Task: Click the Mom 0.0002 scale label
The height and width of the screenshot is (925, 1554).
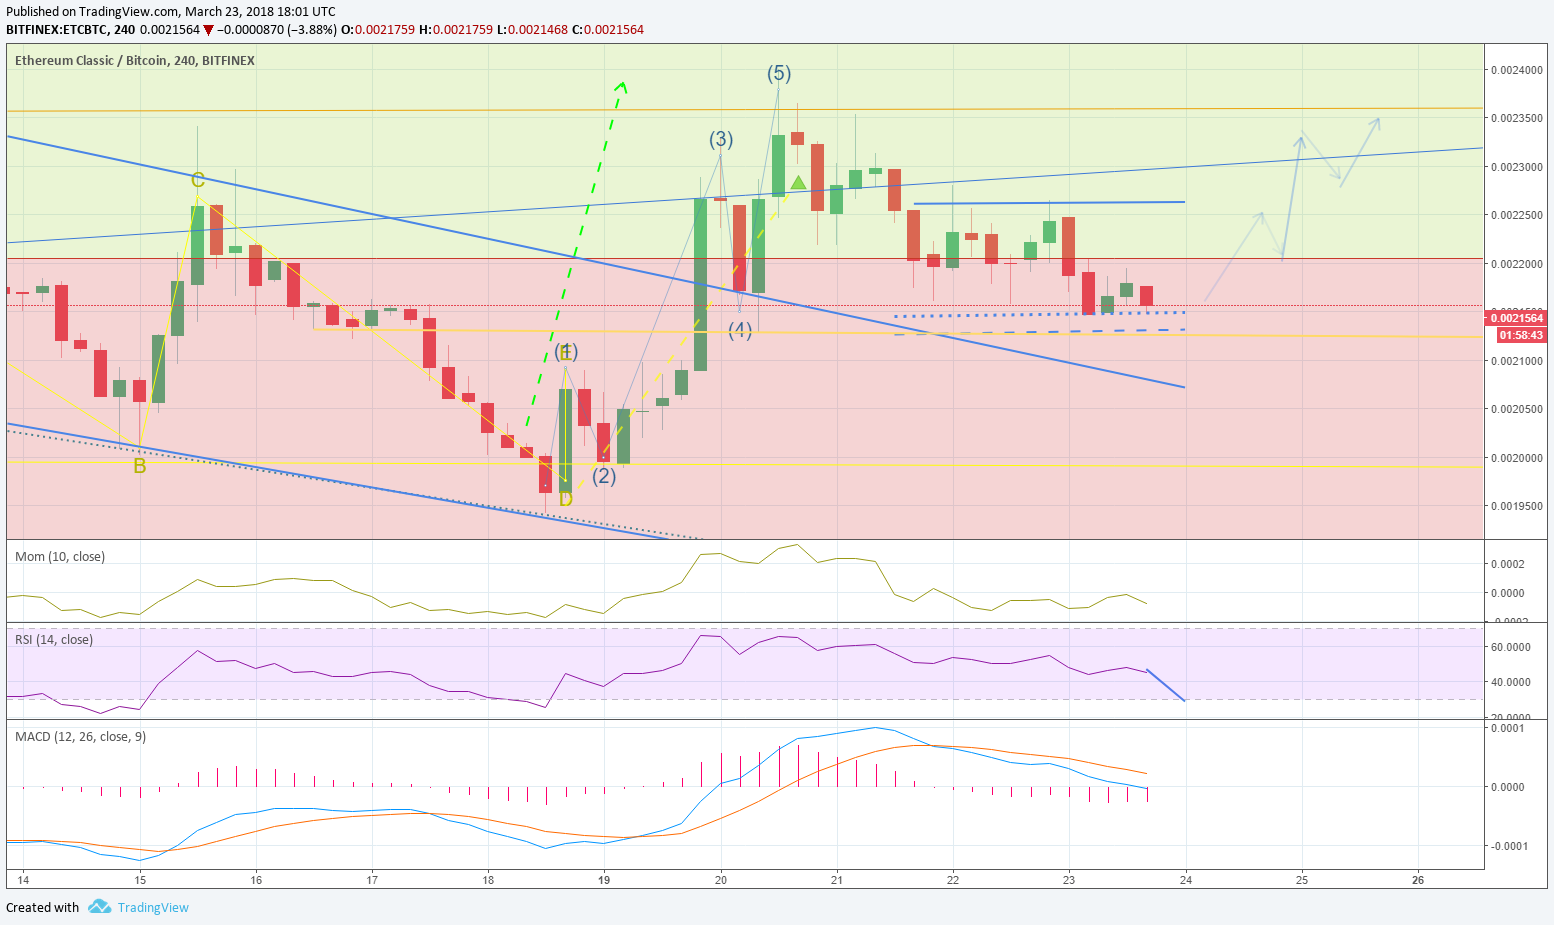Action: [x=1507, y=564]
